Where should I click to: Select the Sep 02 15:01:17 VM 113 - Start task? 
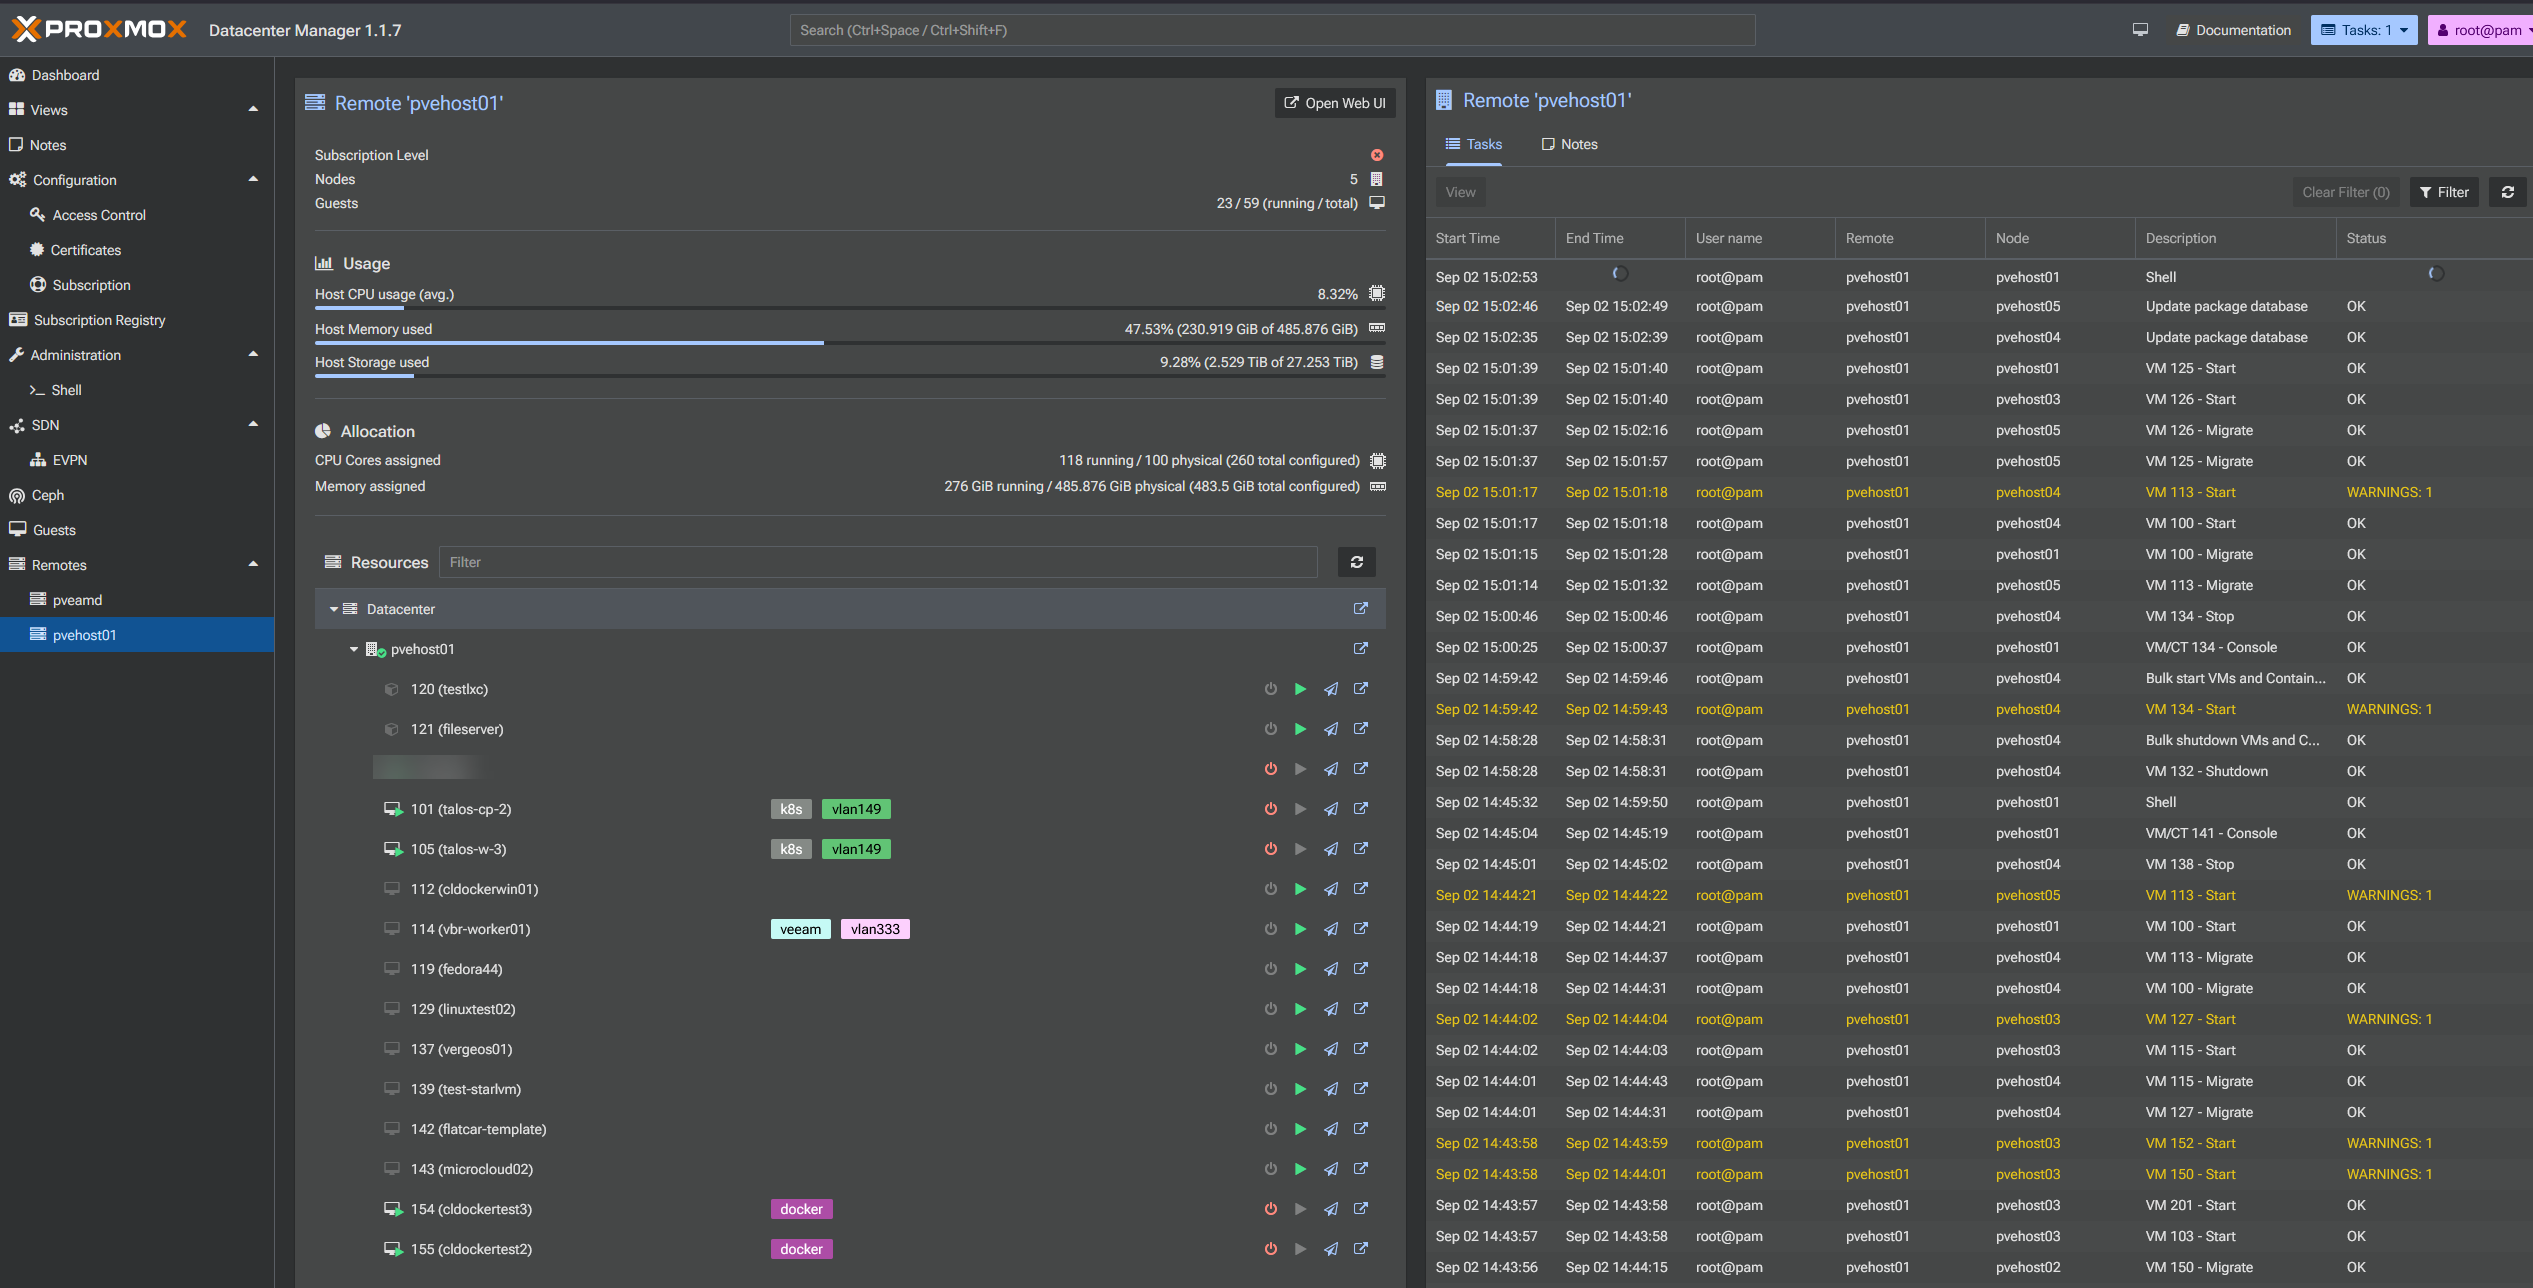(x=1979, y=492)
